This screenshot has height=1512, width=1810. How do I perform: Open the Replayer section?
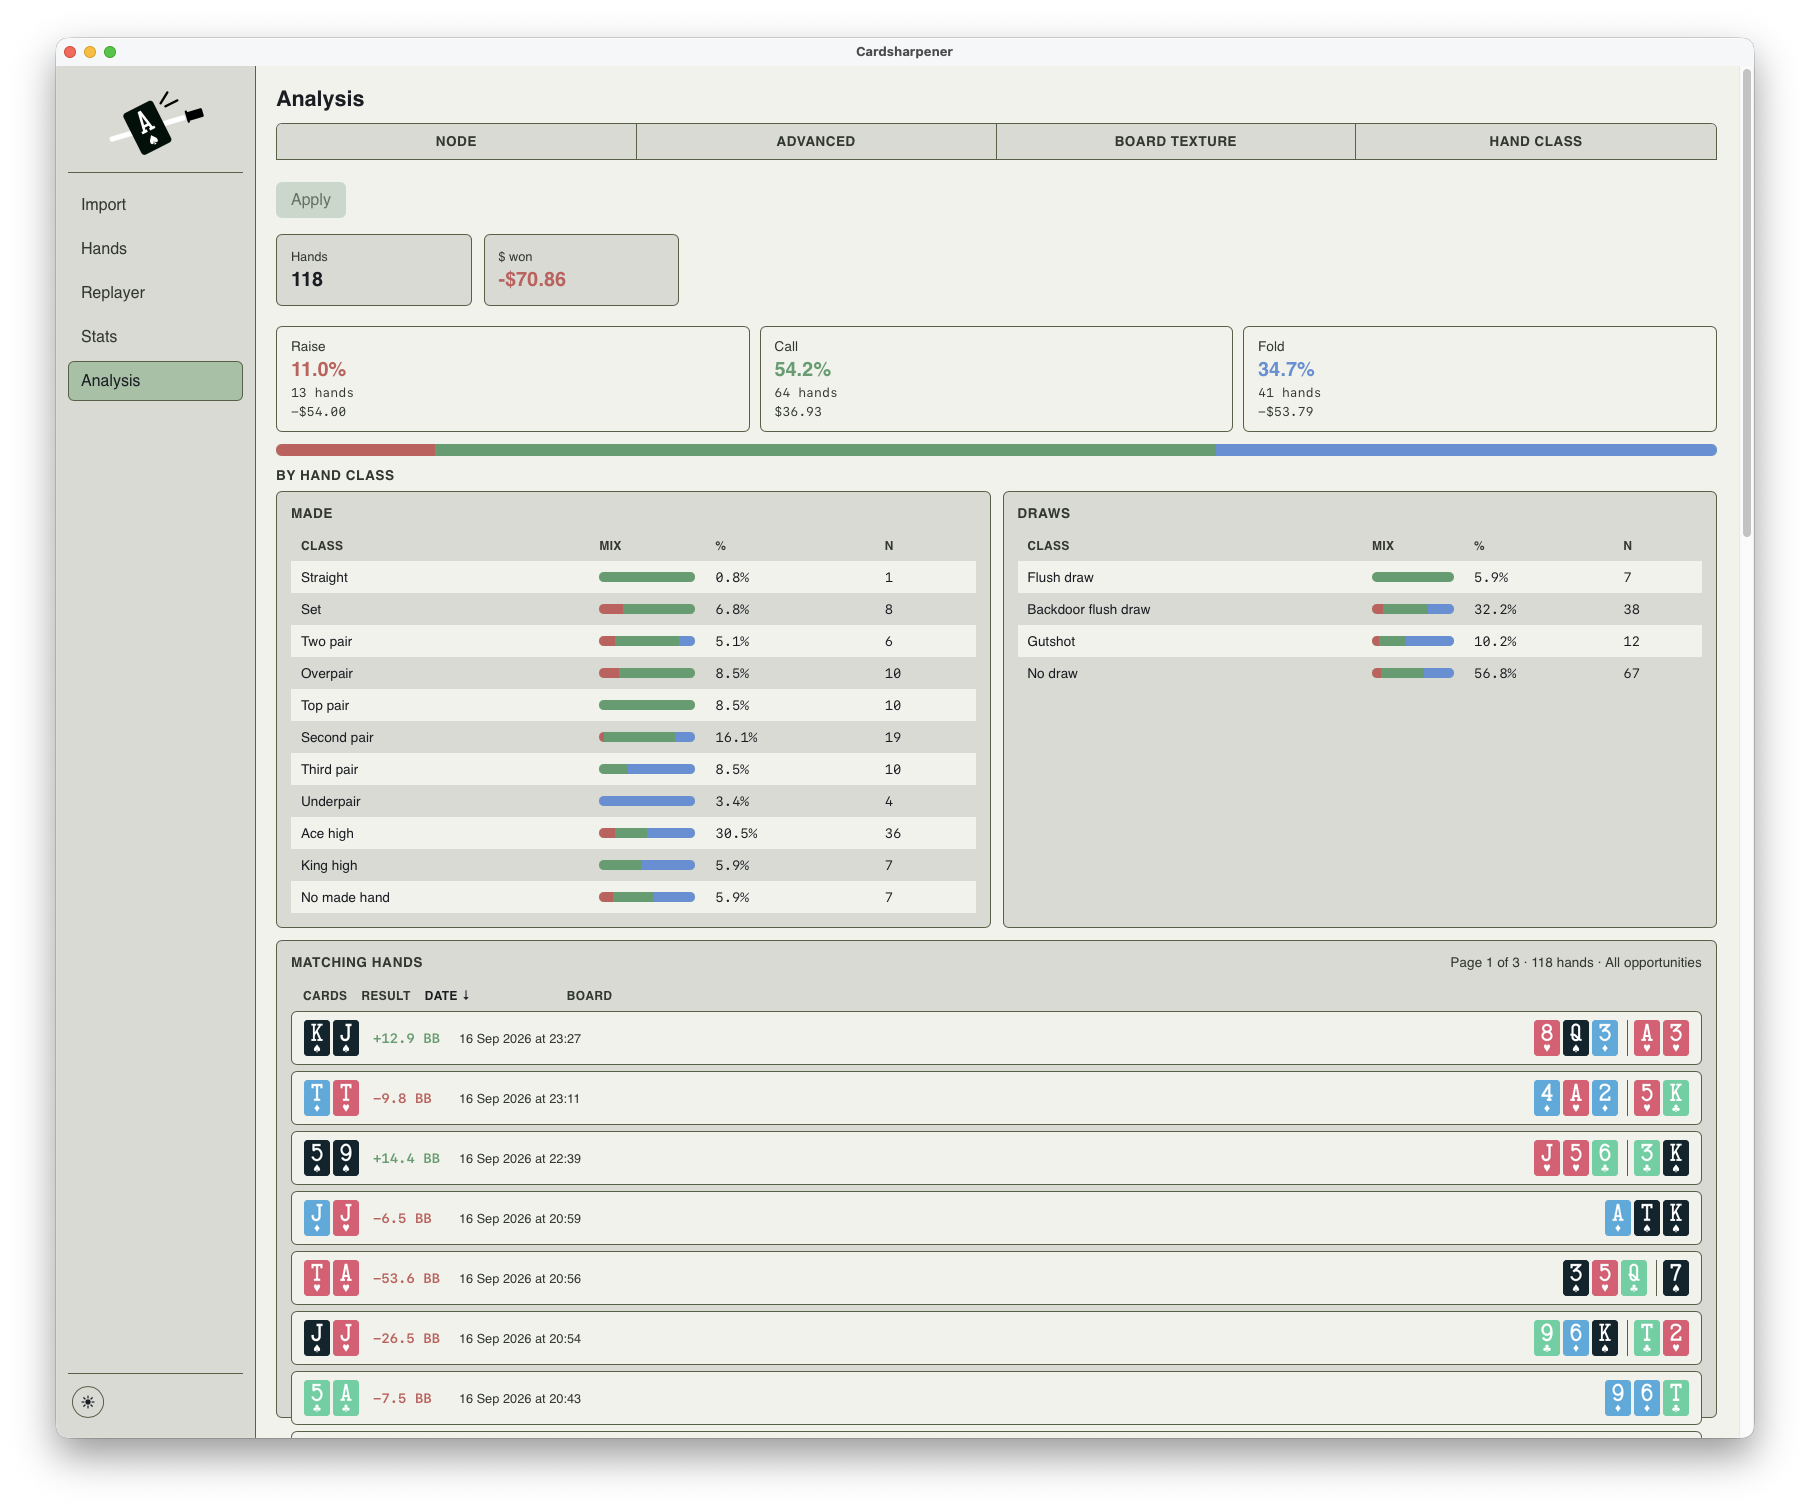pos(155,293)
